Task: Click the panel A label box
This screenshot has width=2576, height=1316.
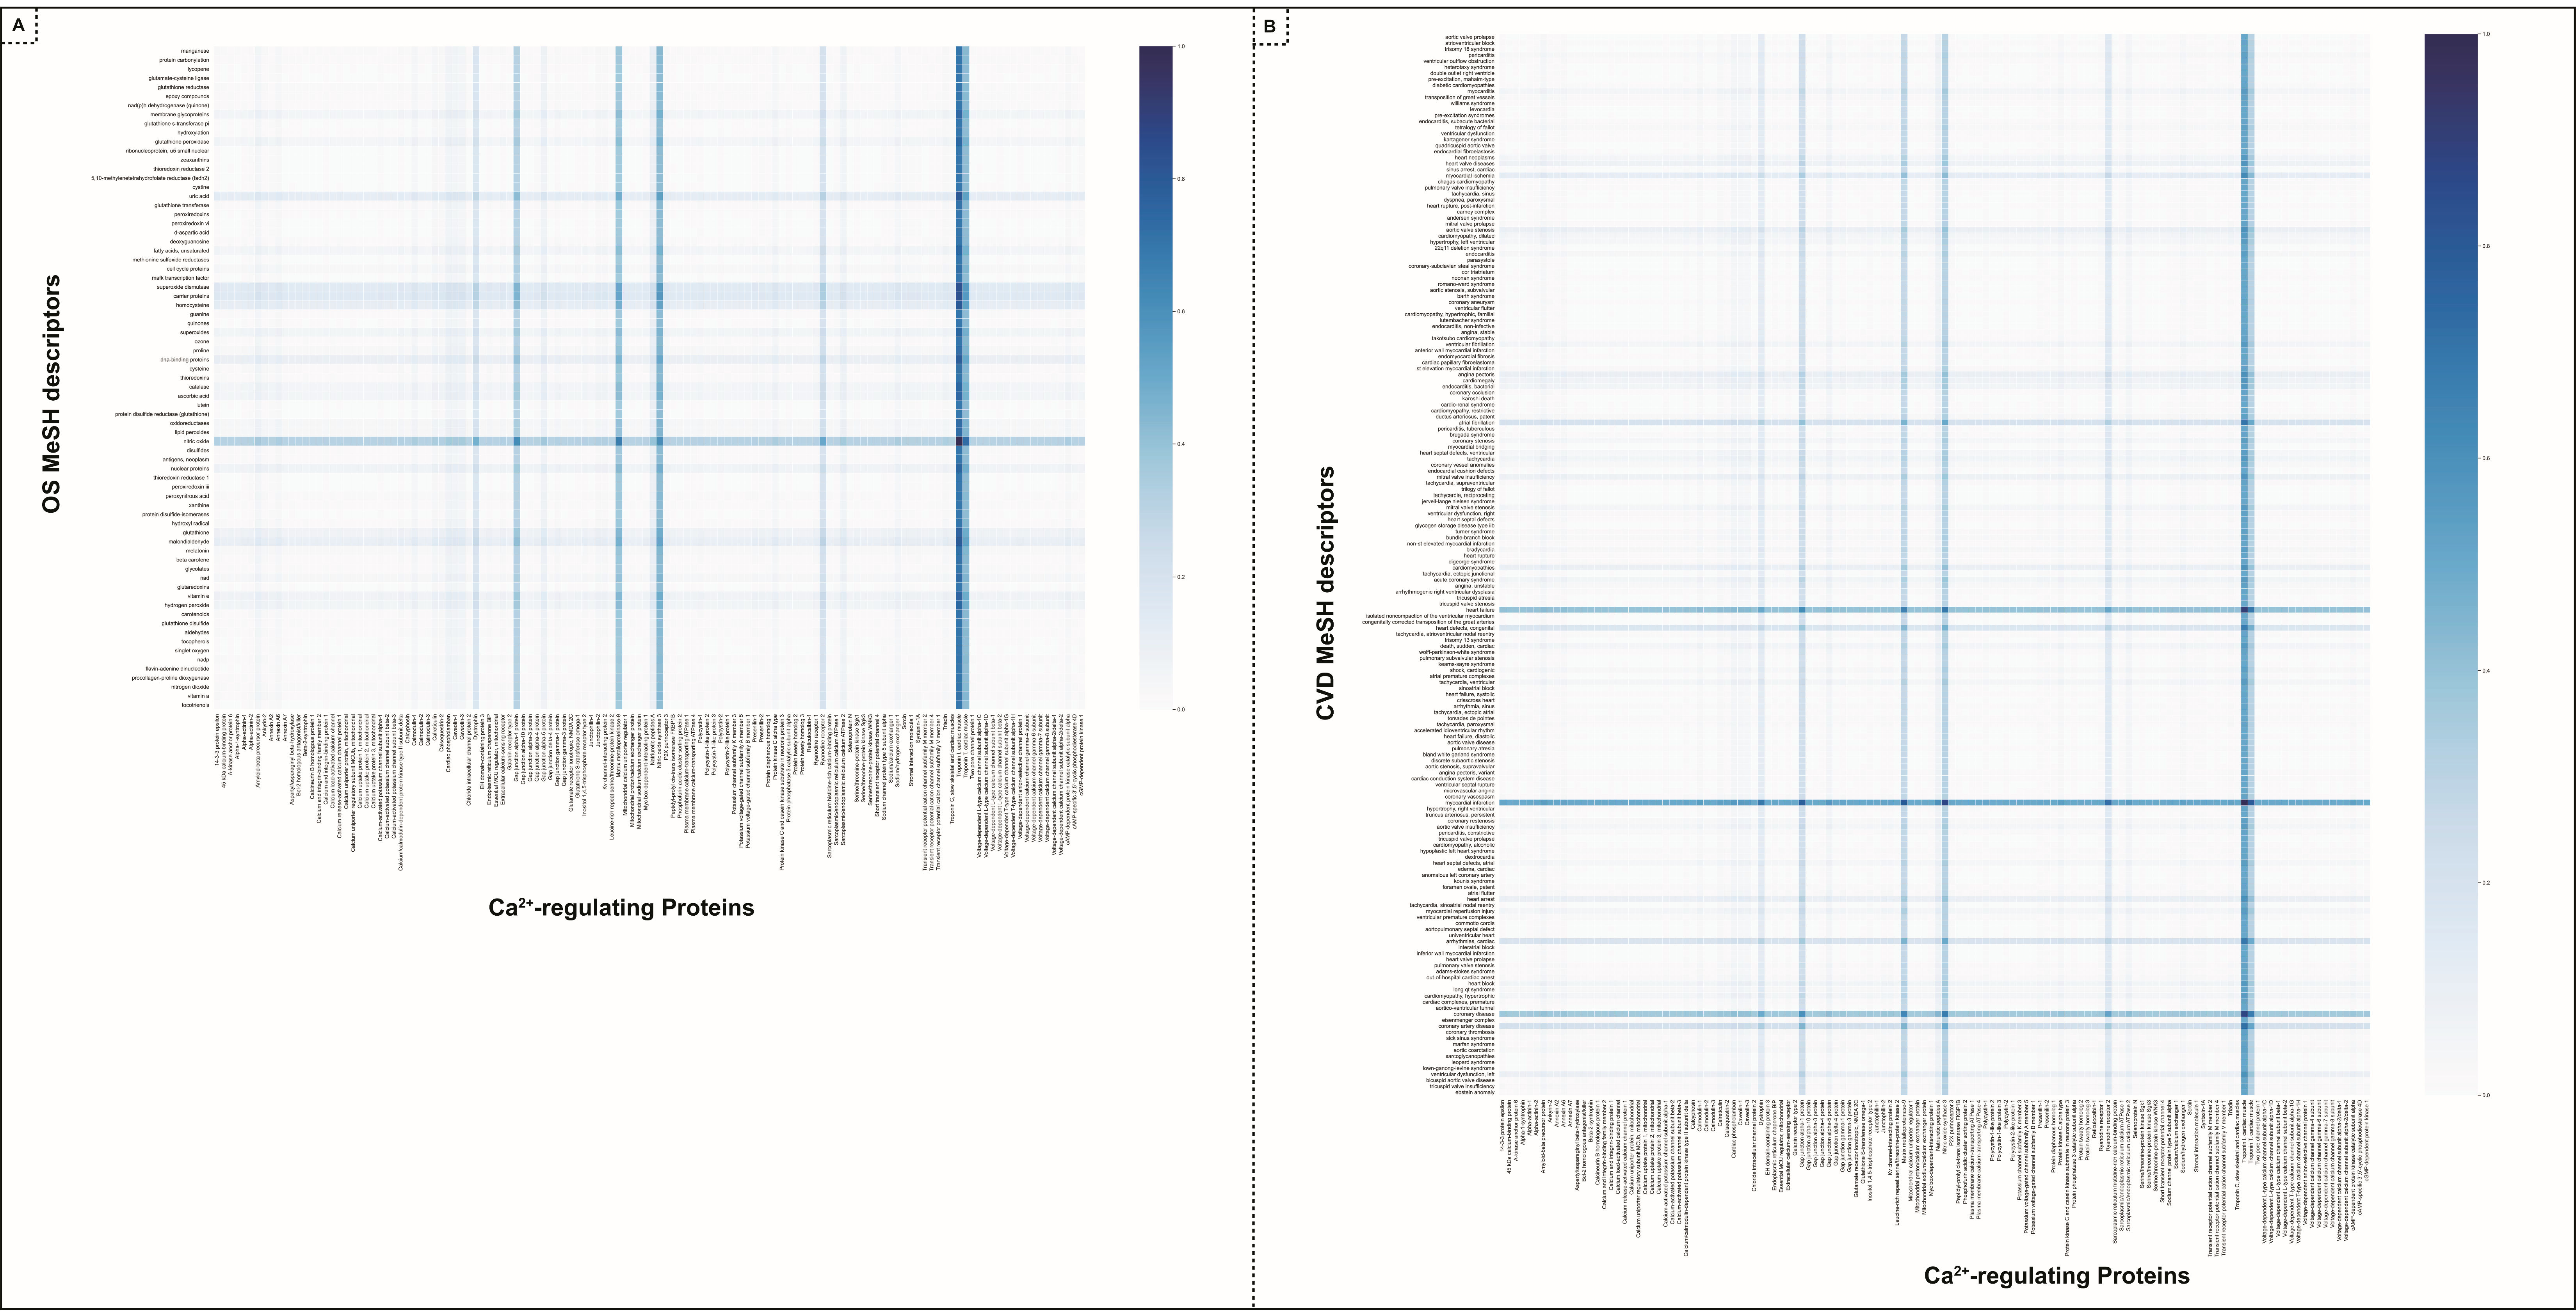Action: point(19,26)
